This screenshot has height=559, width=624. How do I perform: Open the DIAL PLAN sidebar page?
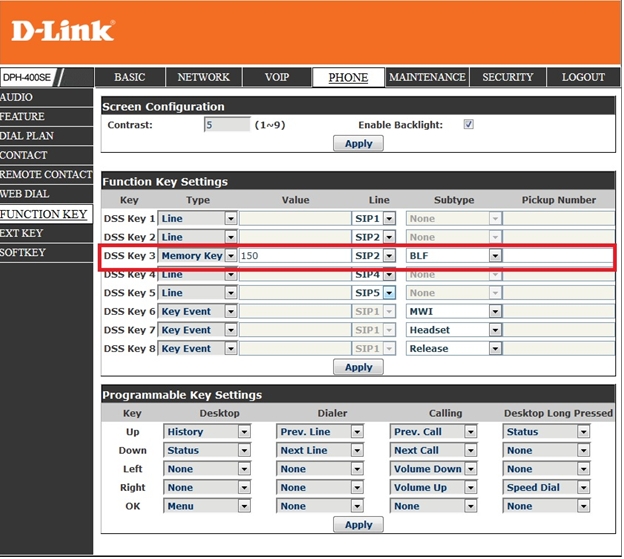(x=27, y=136)
